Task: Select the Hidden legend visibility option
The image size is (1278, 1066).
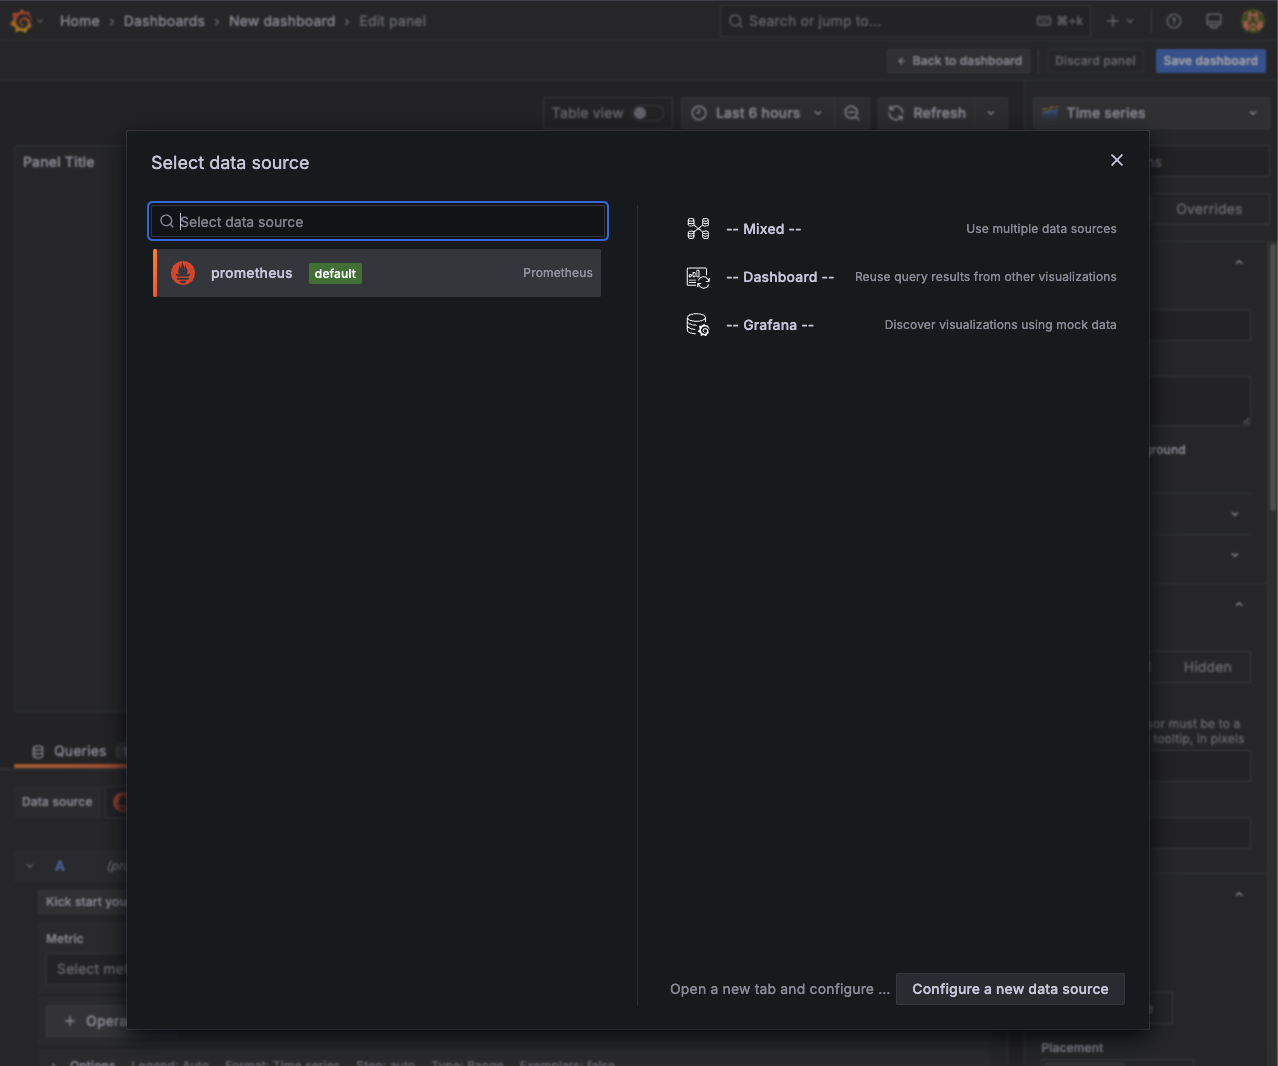Action: 1207,667
